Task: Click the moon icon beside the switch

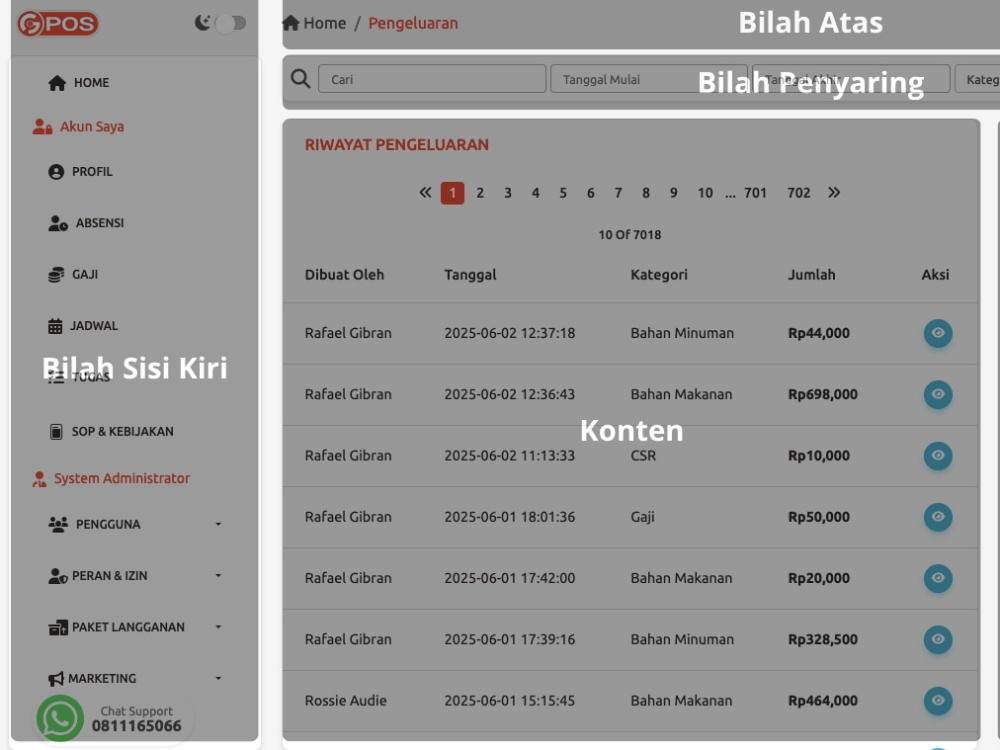Action: [202, 23]
